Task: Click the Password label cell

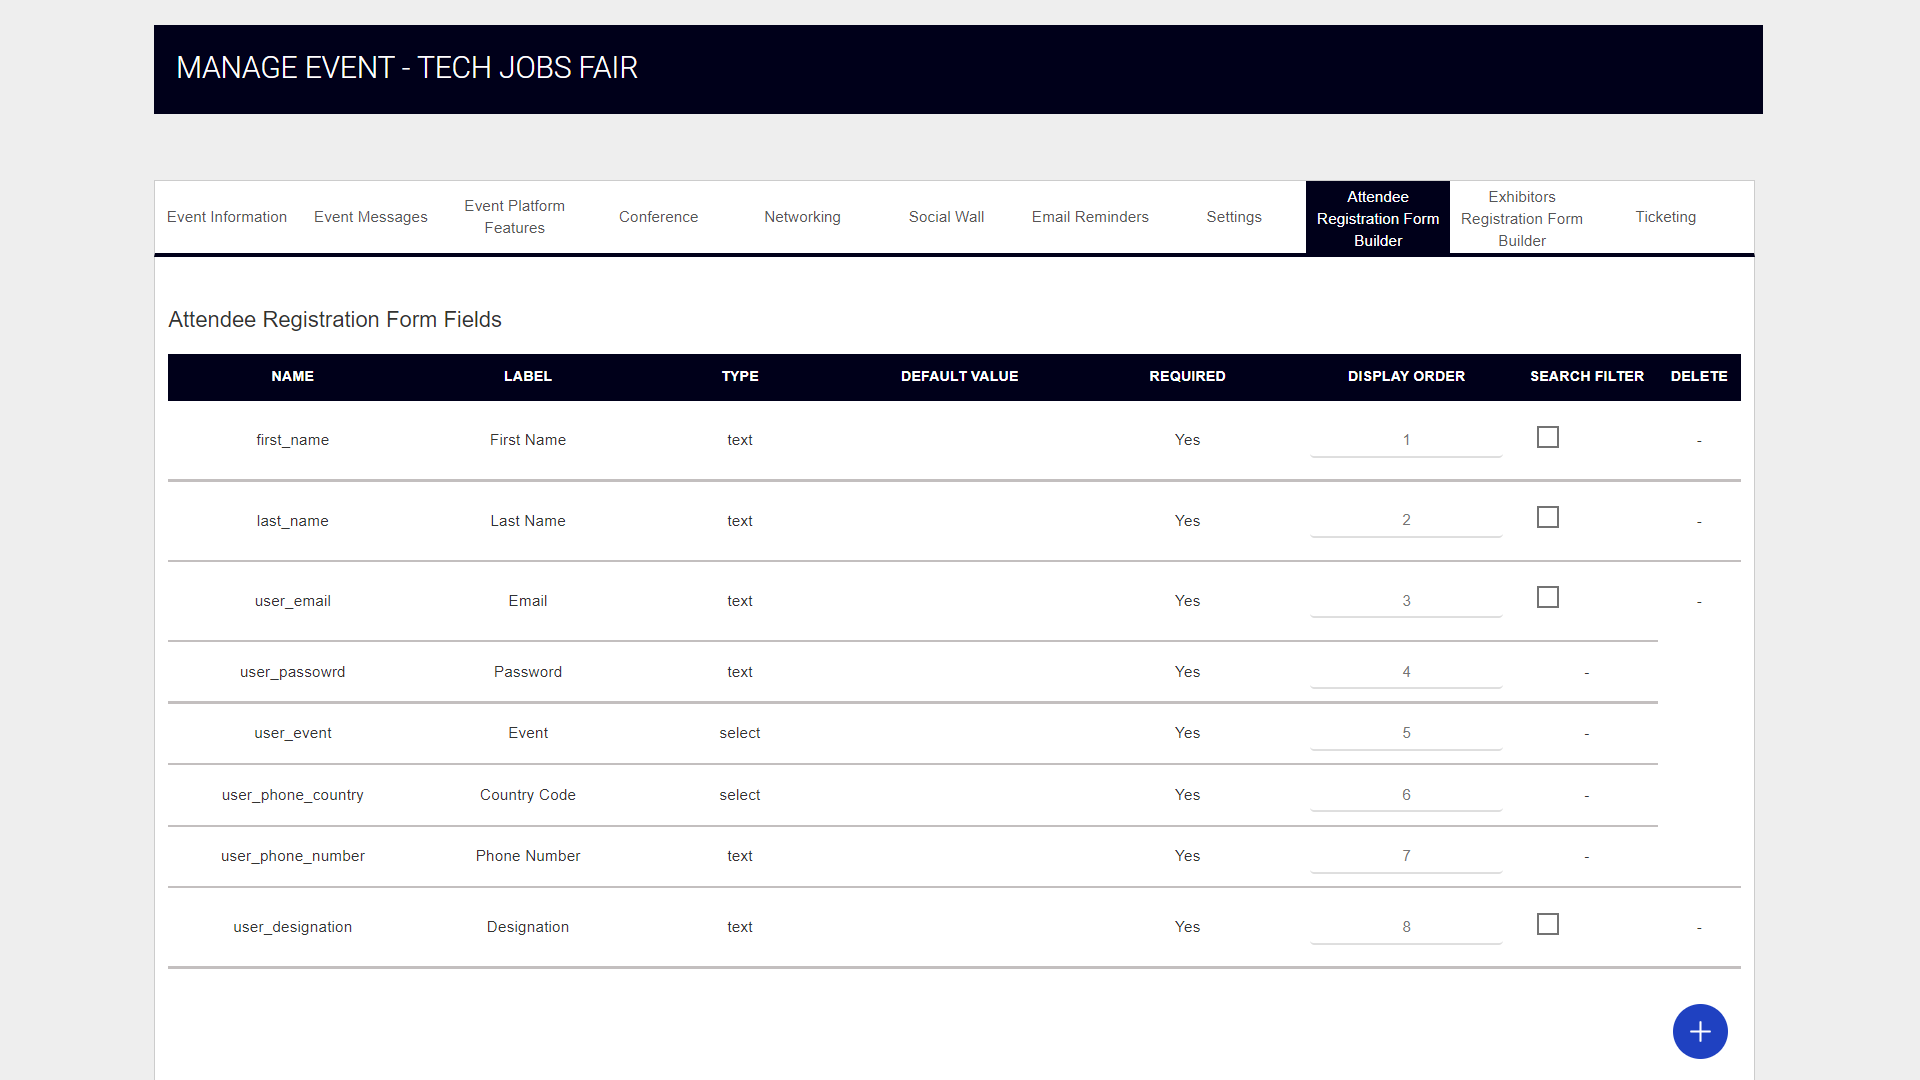Action: coord(528,672)
